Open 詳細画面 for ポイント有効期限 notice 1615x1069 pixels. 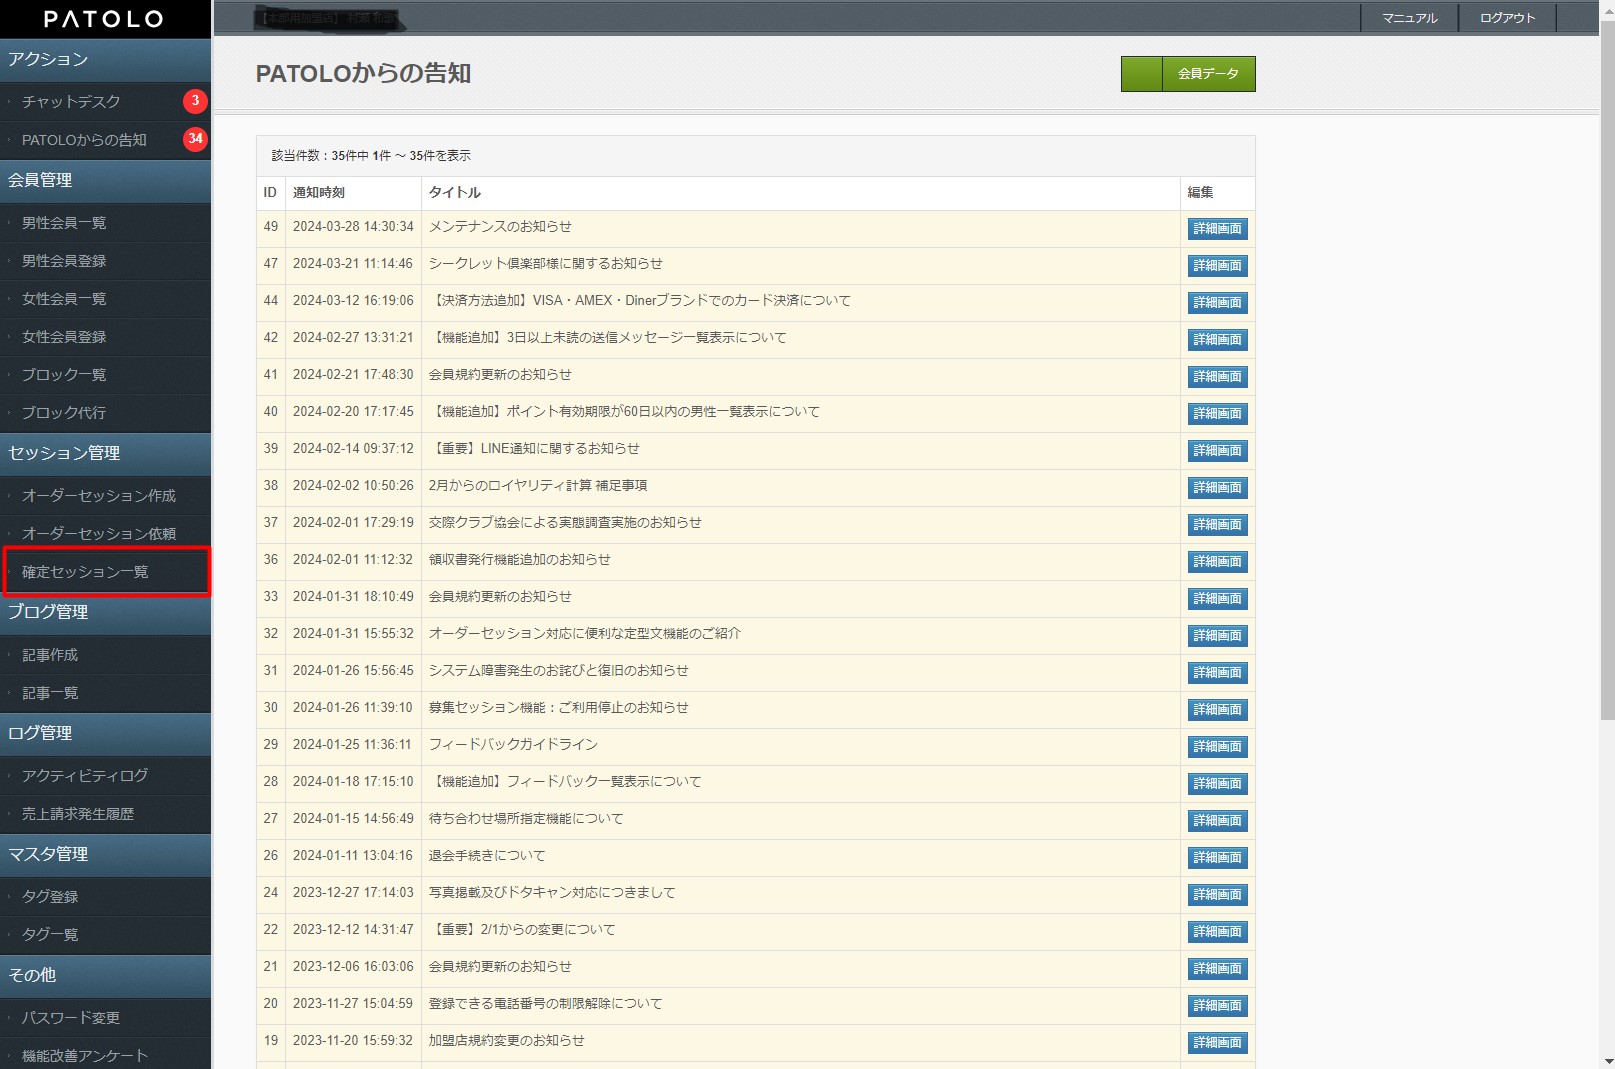tap(1217, 414)
